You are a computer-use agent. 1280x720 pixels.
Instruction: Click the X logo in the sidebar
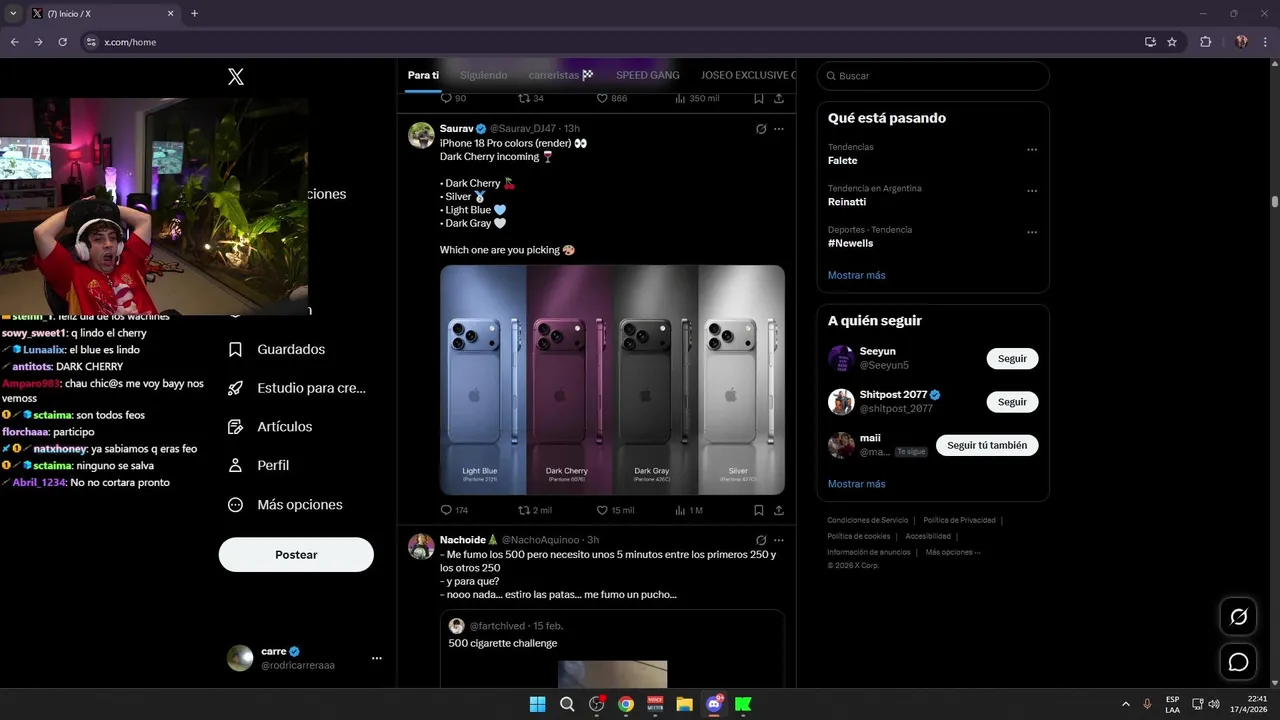(x=236, y=76)
